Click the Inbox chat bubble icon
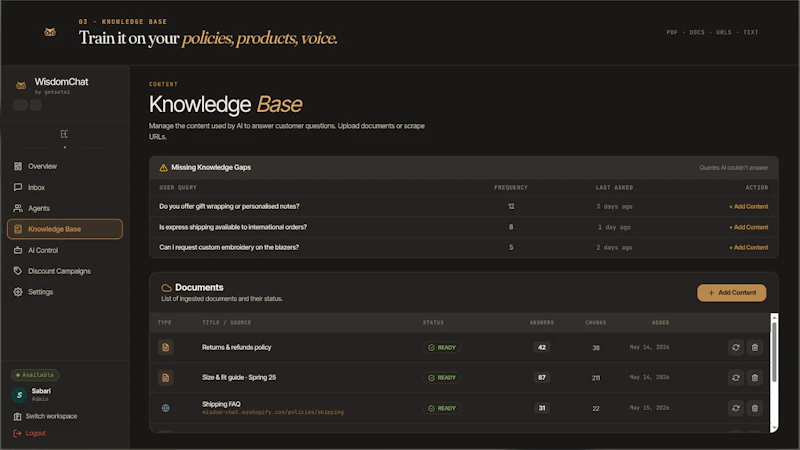The width and height of the screenshot is (800, 450). [x=18, y=187]
